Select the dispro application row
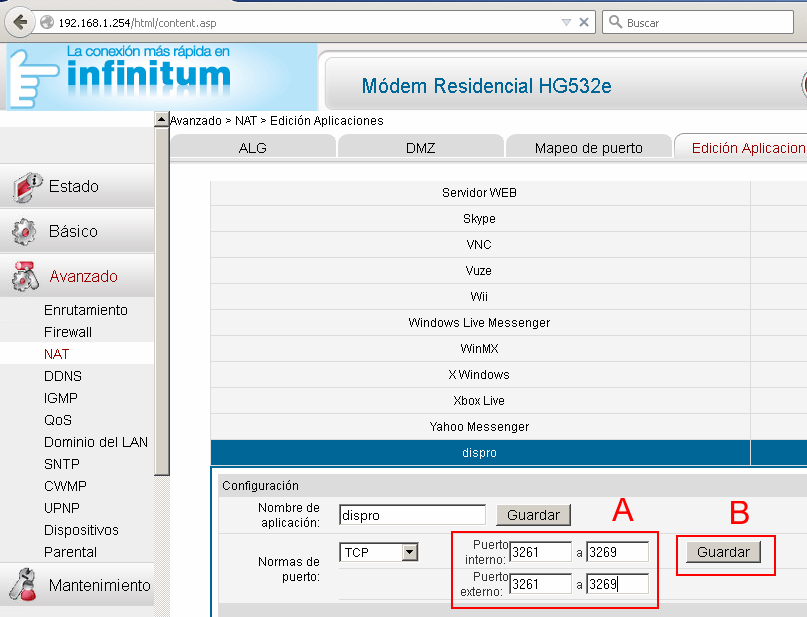The image size is (807, 617). click(480, 453)
